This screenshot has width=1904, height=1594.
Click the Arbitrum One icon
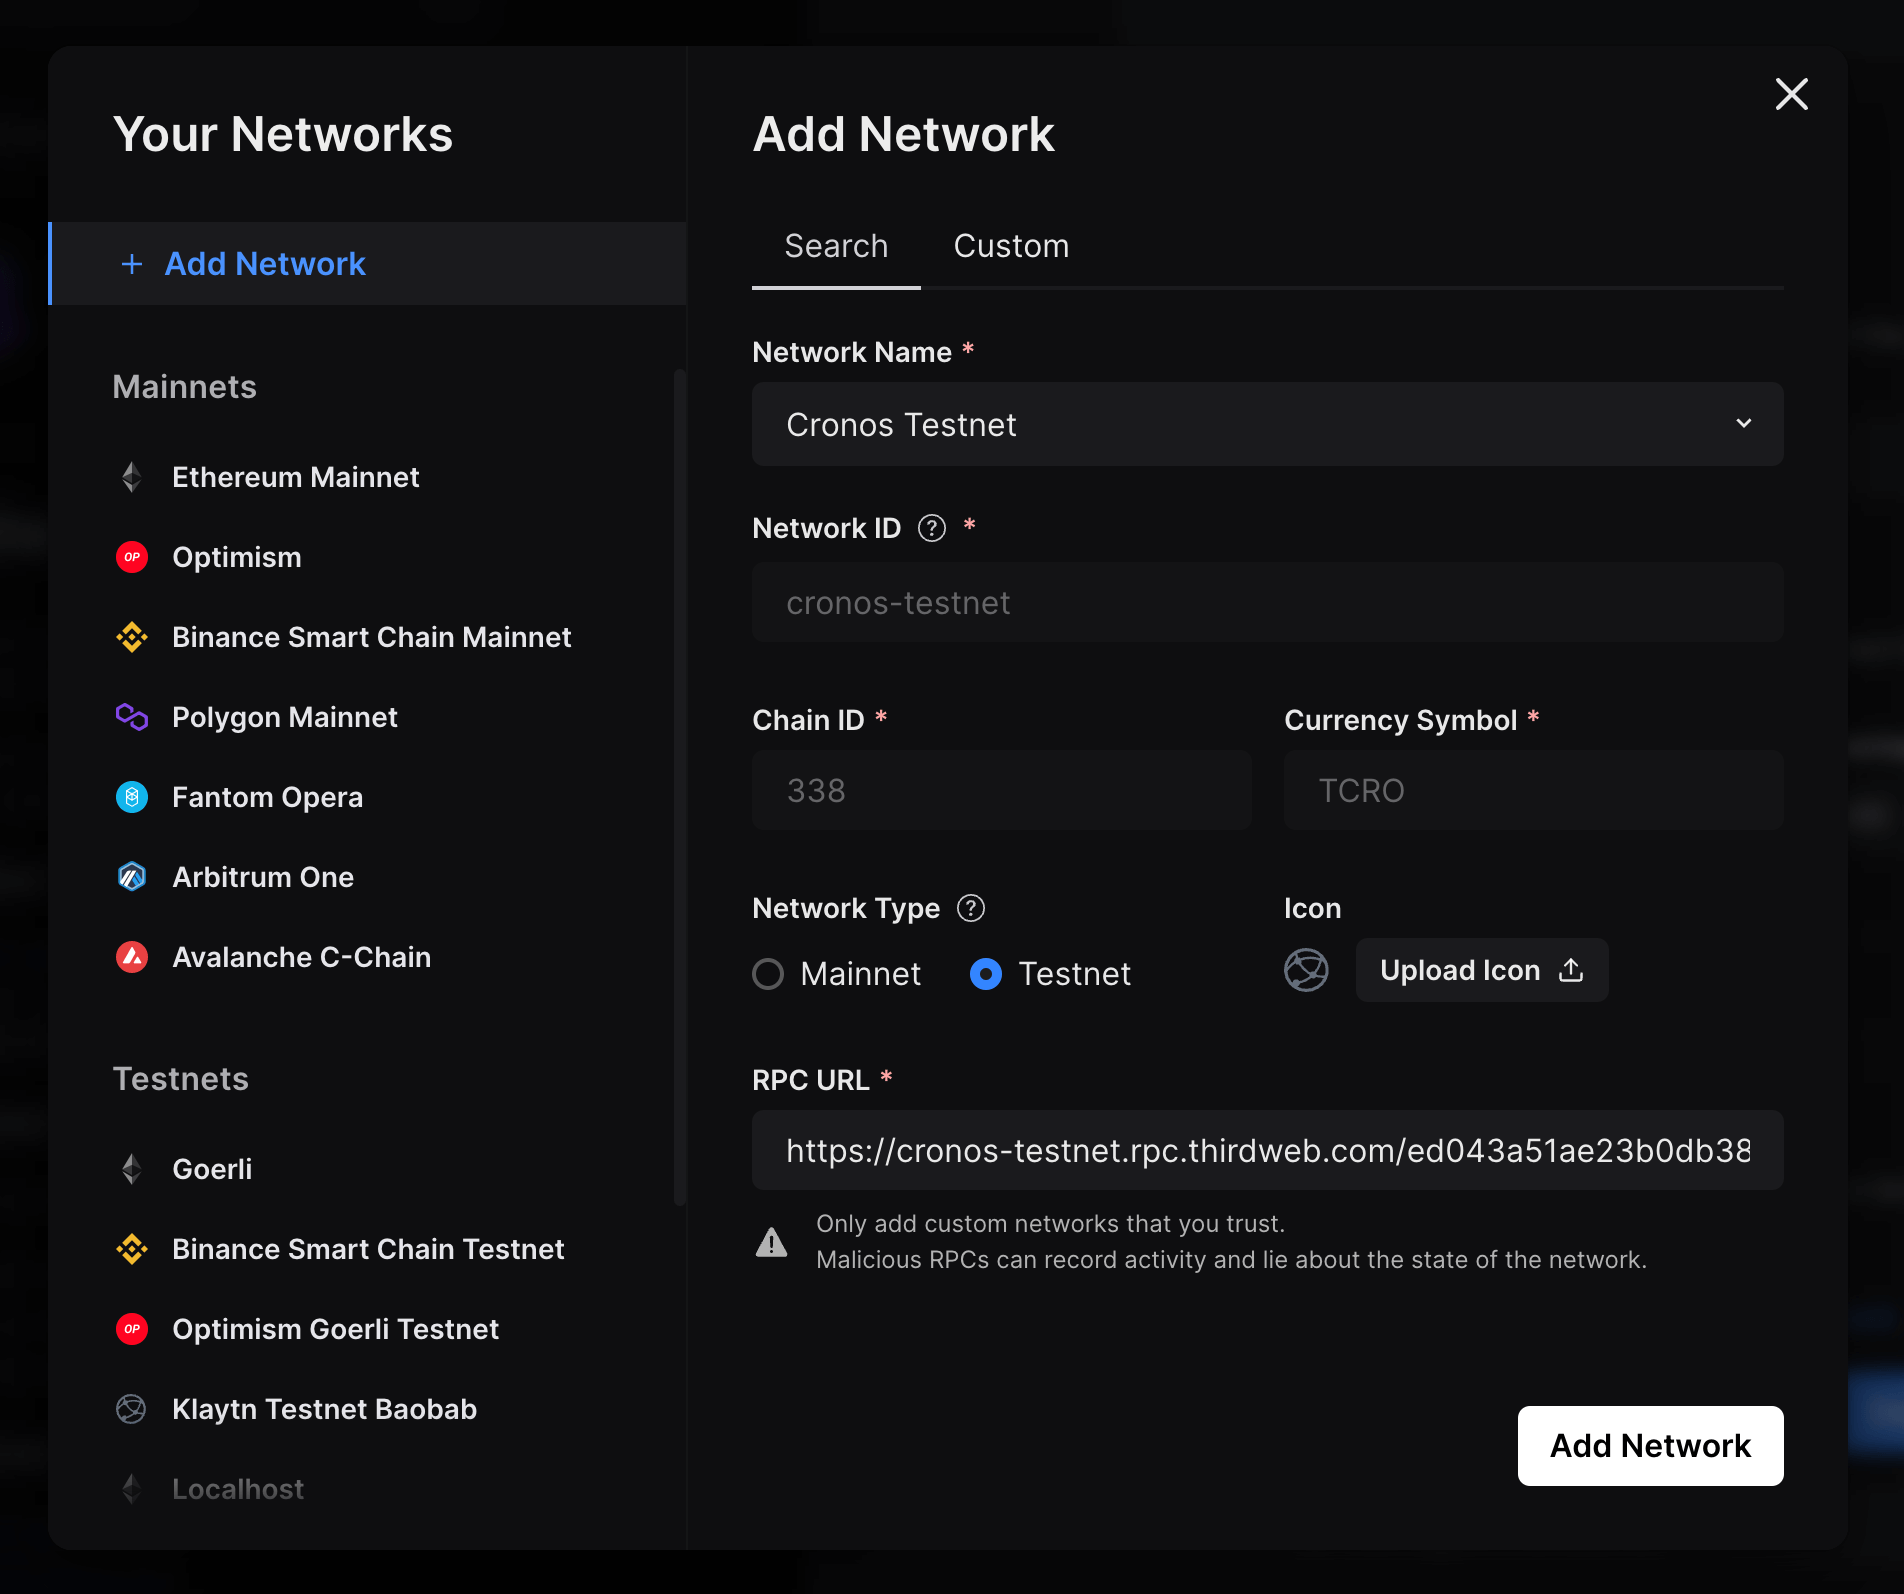pyautogui.click(x=132, y=877)
